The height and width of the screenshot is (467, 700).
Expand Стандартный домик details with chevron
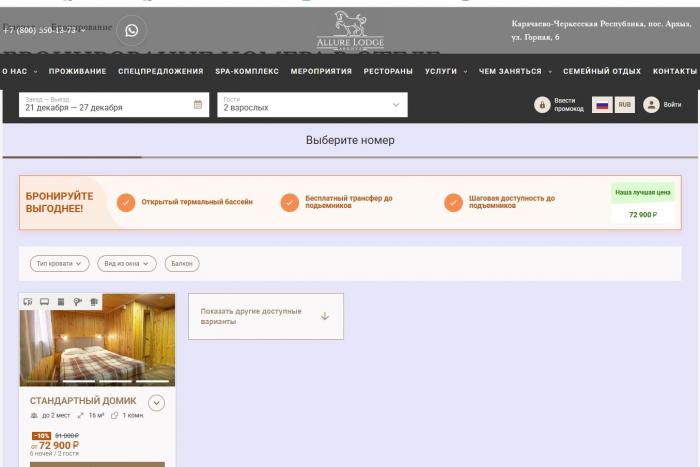click(x=156, y=403)
